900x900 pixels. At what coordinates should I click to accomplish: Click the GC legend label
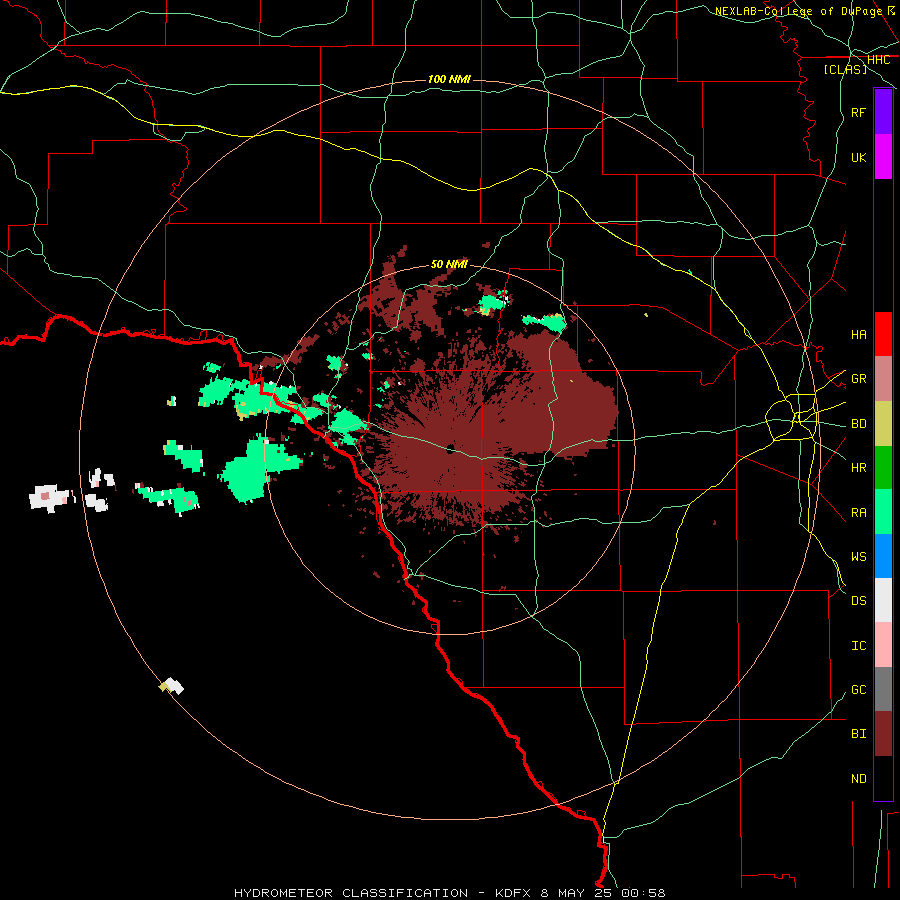coord(858,689)
